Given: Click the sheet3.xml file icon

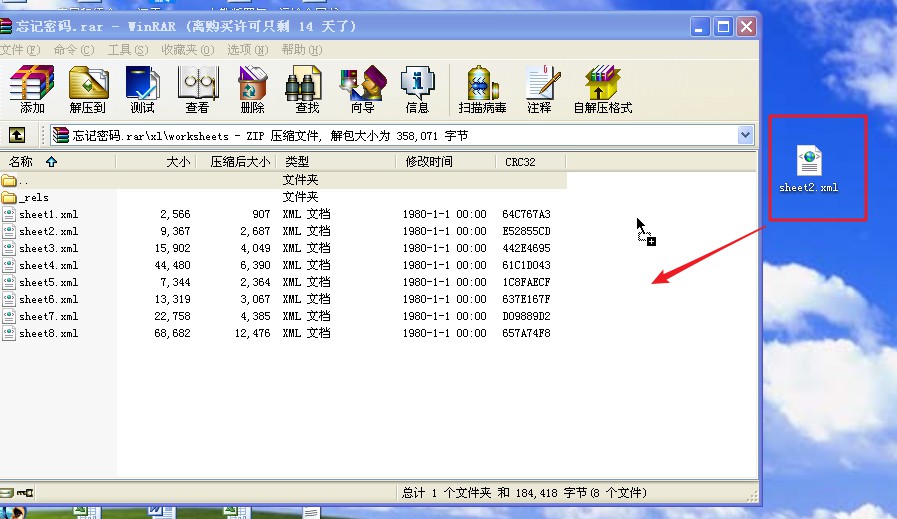Looking at the screenshot, I should (9, 248).
